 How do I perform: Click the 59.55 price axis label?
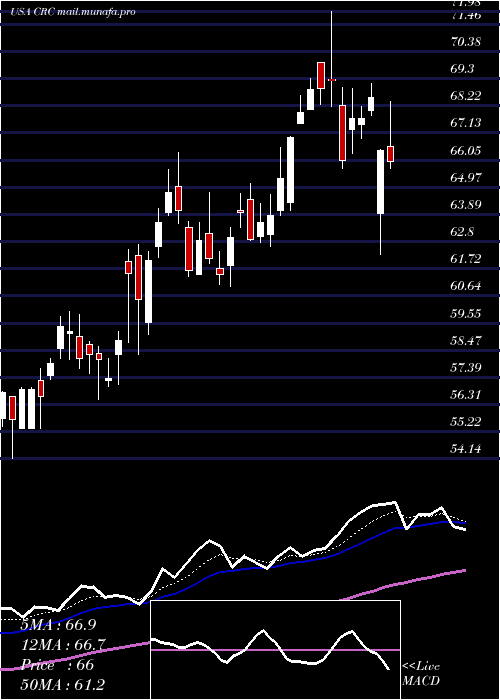click(467, 313)
